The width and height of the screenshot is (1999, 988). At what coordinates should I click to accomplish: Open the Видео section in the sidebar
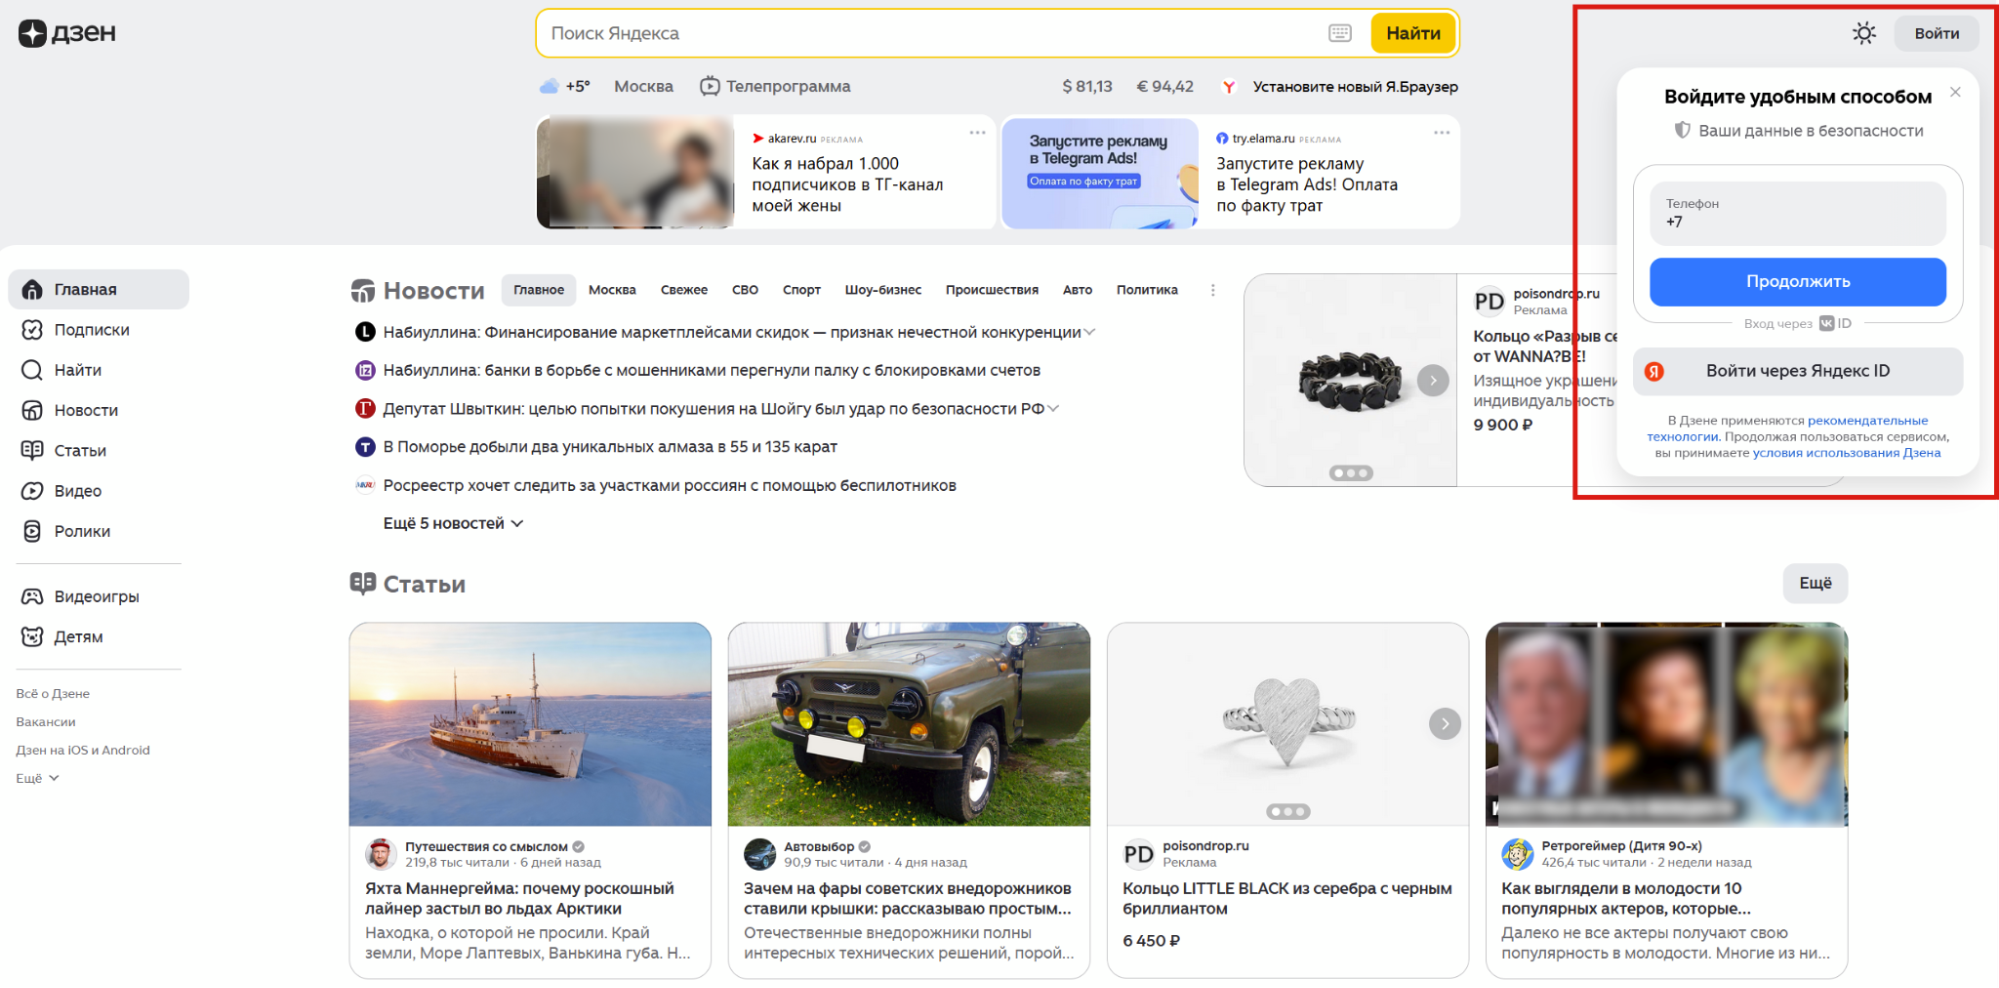click(x=77, y=490)
